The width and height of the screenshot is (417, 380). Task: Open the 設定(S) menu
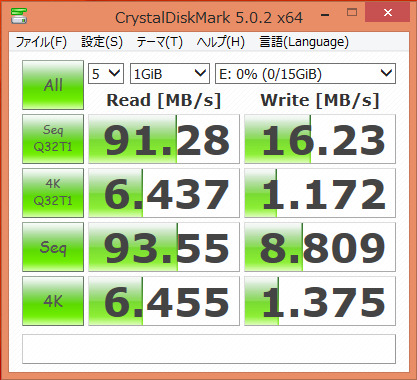102,42
